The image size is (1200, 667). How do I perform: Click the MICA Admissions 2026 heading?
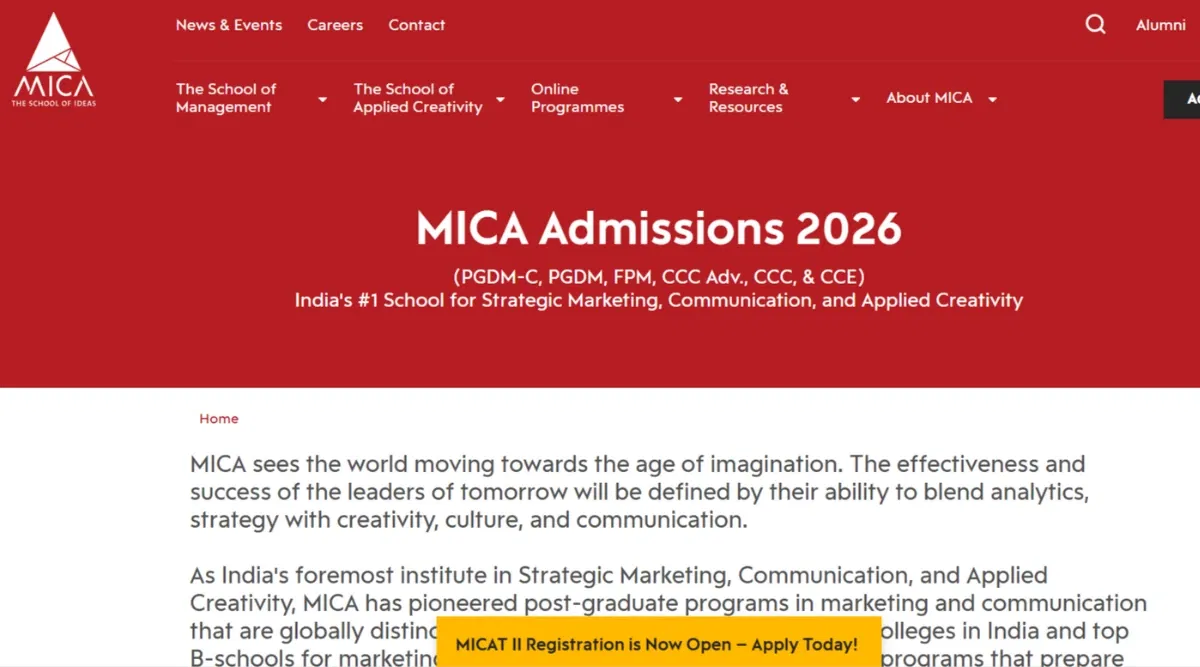click(x=659, y=230)
